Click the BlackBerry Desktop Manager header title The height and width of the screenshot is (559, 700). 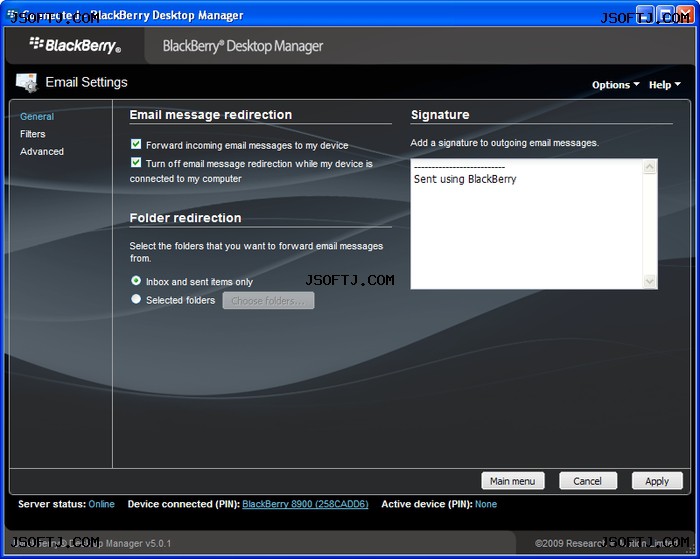pyautogui.click(x=243, y=46)
